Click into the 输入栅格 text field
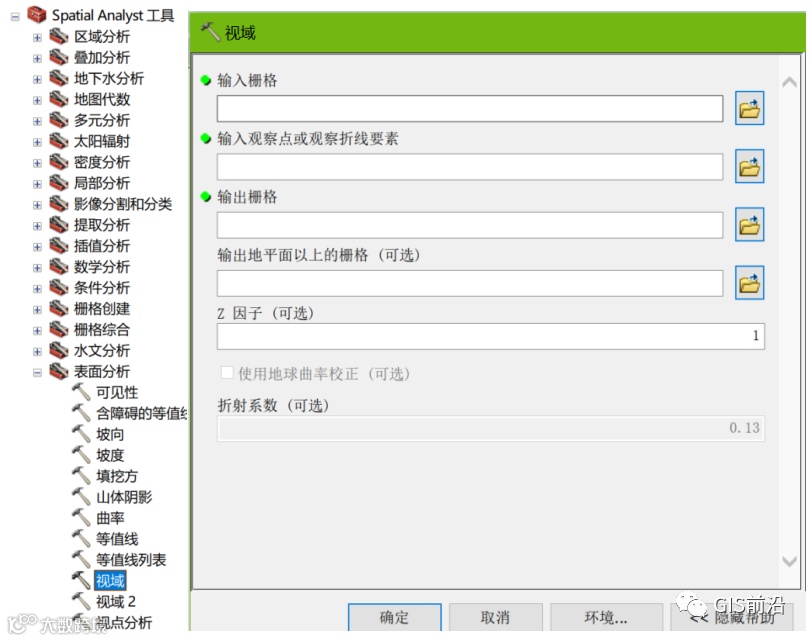The image size is (812, 641). click(x=470, y=109)
